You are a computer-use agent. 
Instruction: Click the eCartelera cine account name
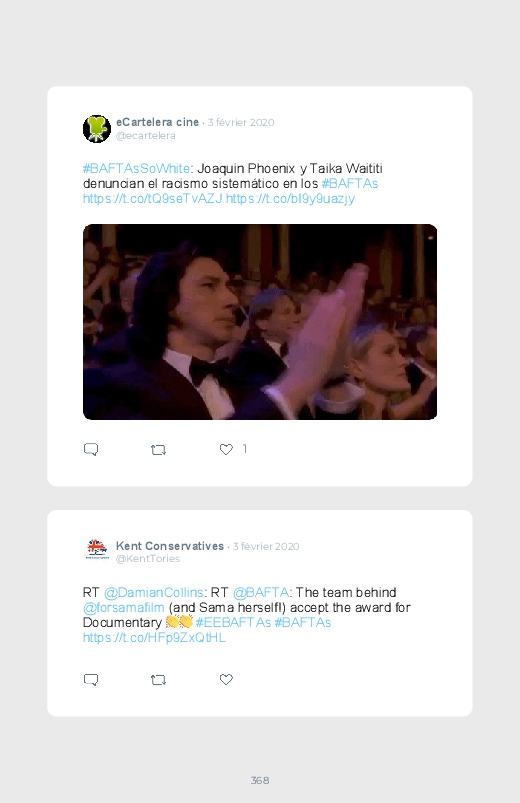157,122
